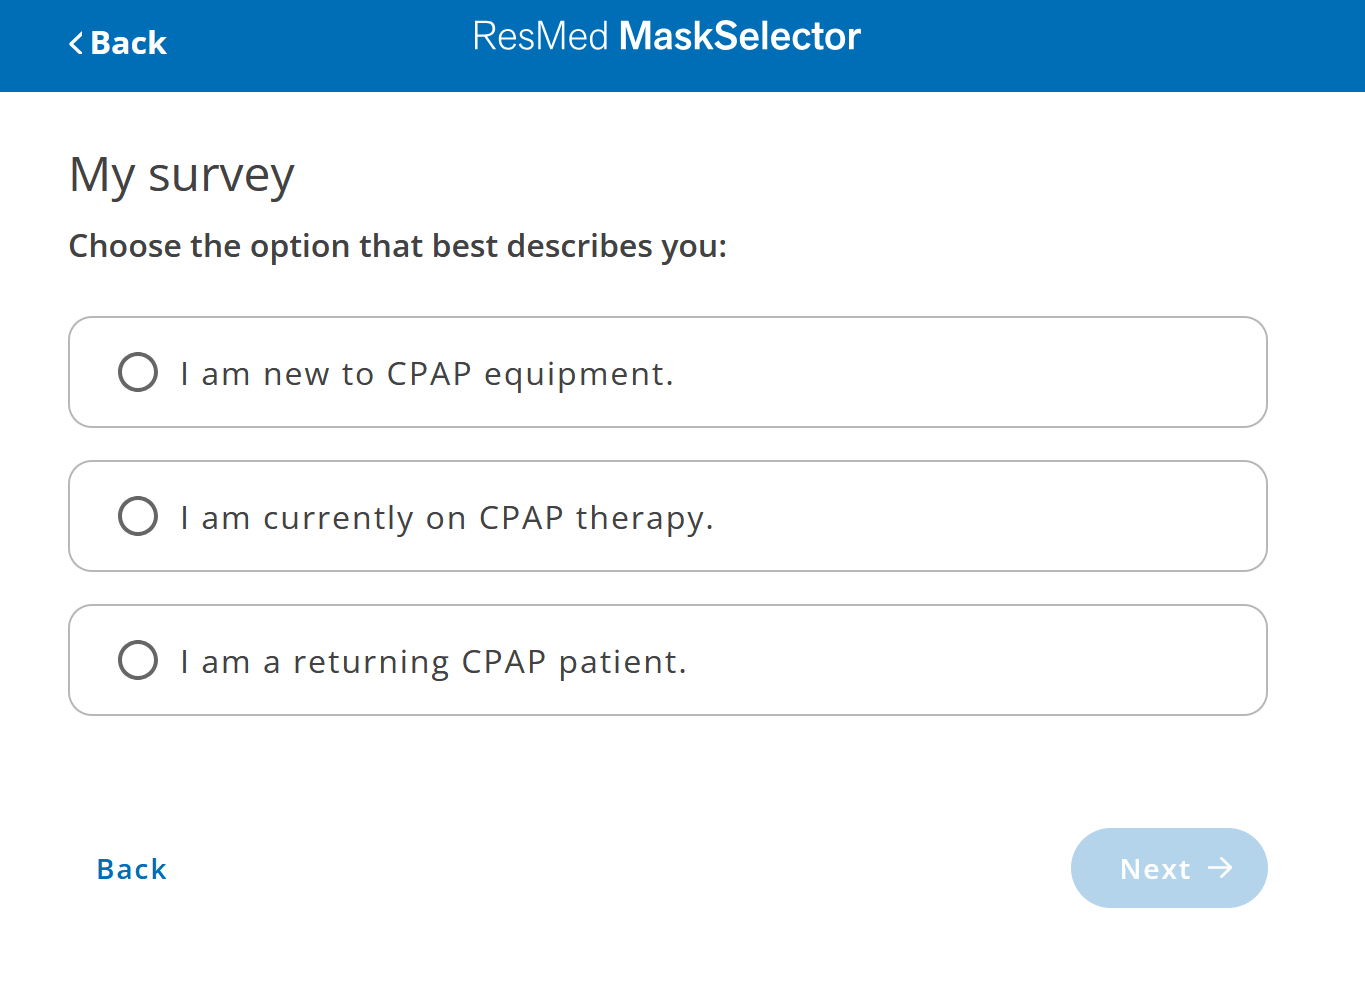The image size is (1365, 985).
Task: Click the 'My survey' page heading
Action: pyautogui.click(x=181, y=174)
